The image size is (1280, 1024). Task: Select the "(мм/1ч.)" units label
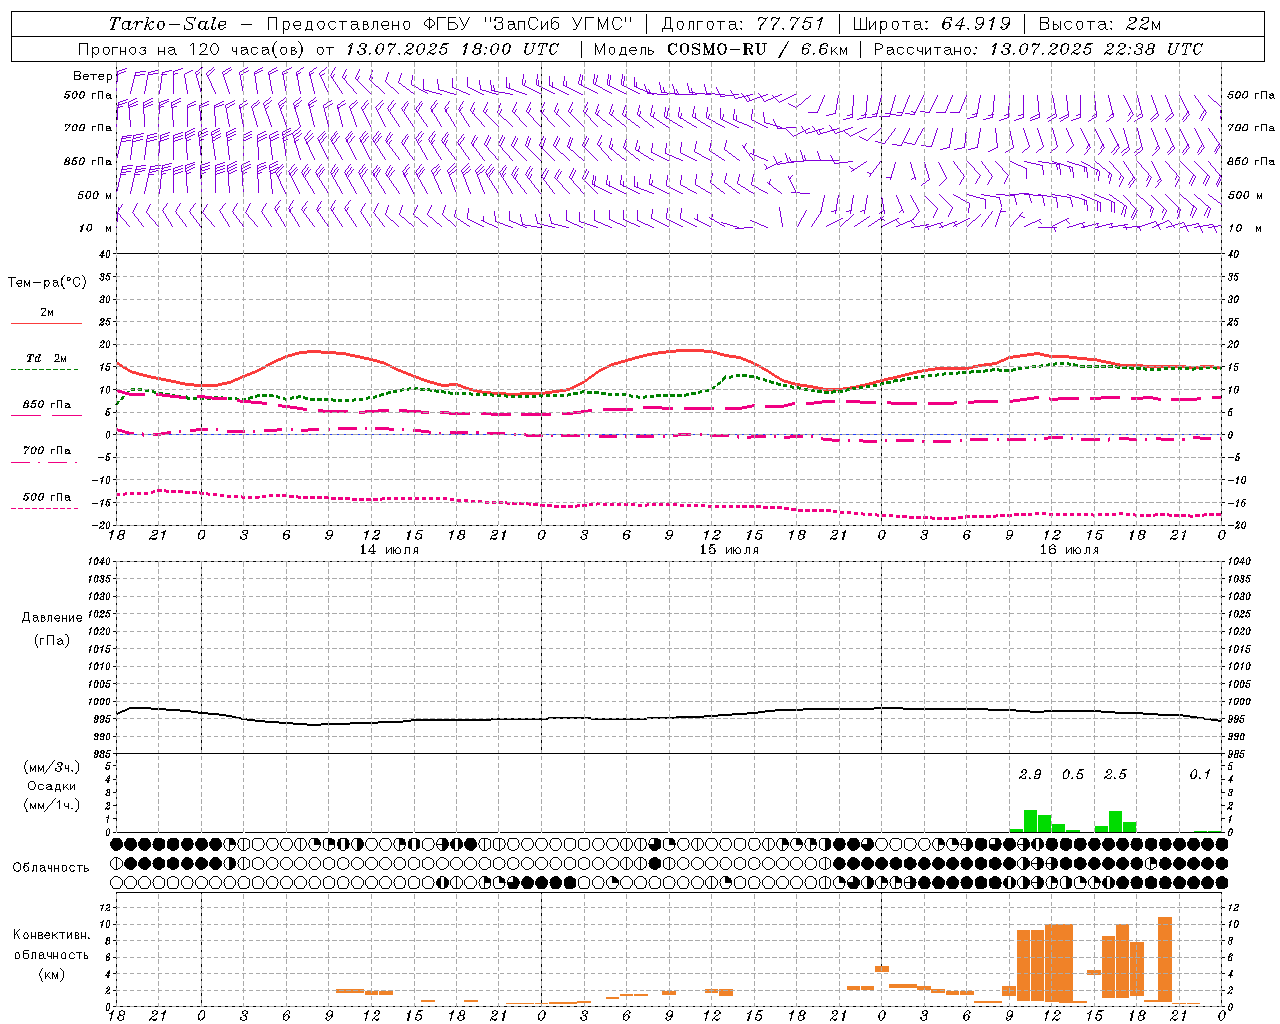pyautogui.click(x=52, y=805)
